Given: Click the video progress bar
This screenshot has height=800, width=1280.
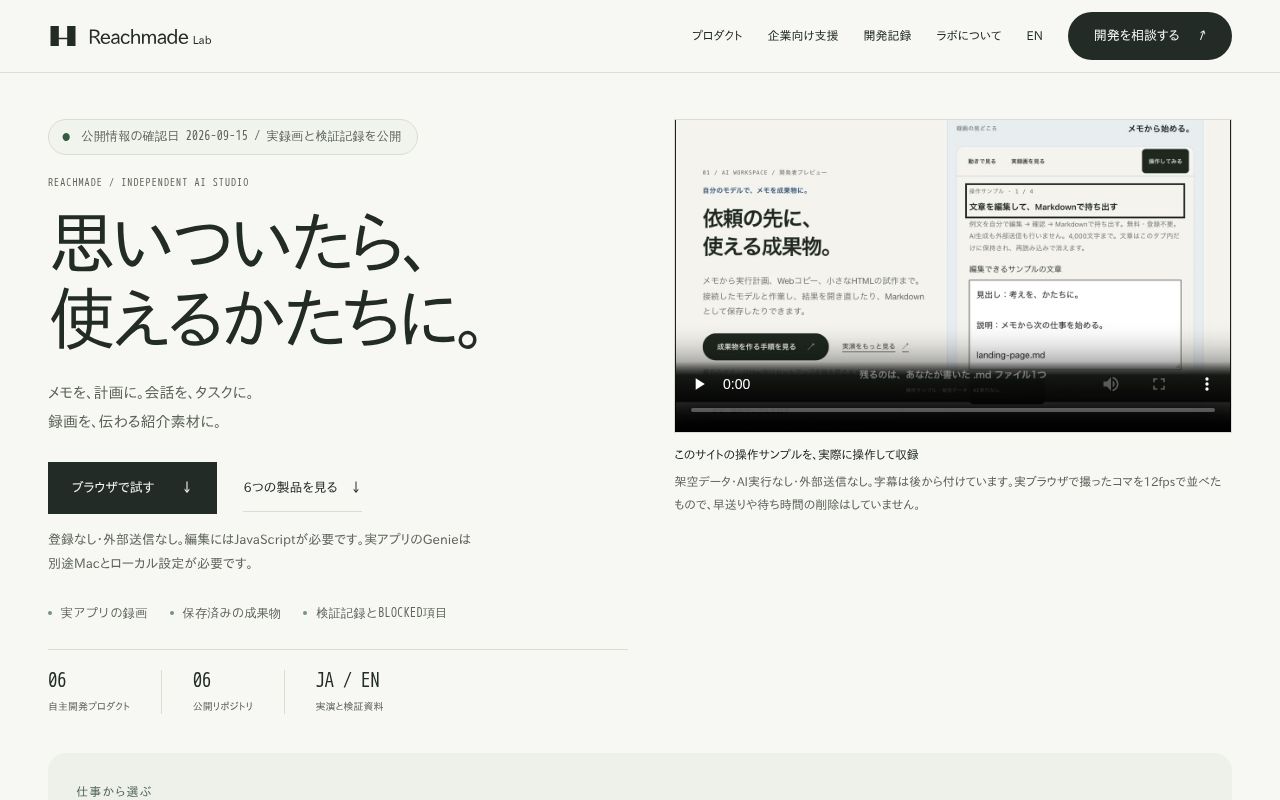Looking at the screenshot, I should [953, 410].
